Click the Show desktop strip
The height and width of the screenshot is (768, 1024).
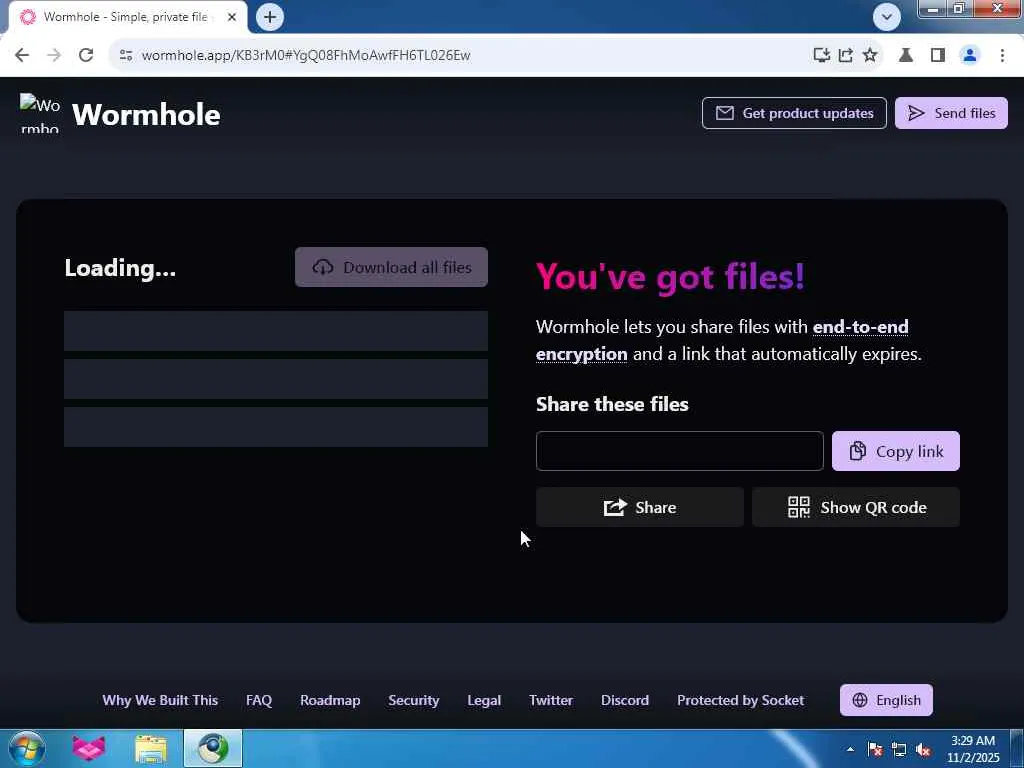tap(1018, 748)
